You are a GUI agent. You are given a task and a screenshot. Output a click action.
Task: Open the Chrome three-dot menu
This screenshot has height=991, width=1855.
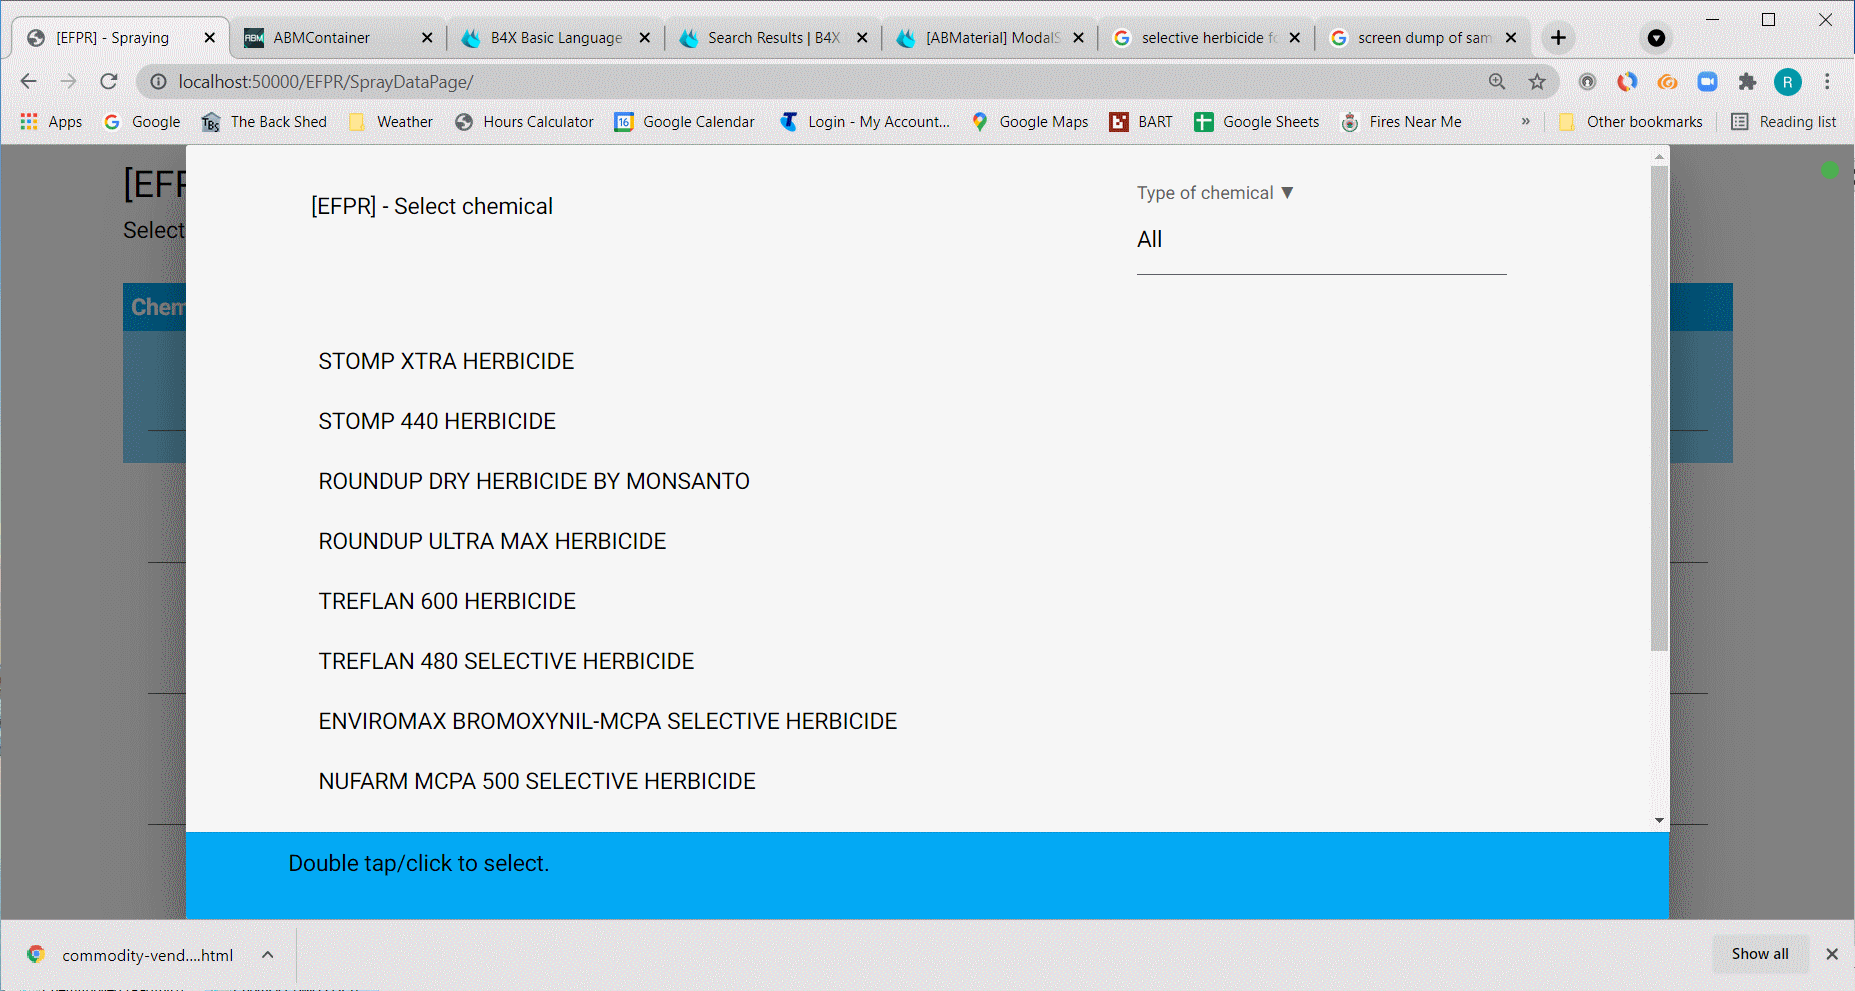click(1827, 81)
